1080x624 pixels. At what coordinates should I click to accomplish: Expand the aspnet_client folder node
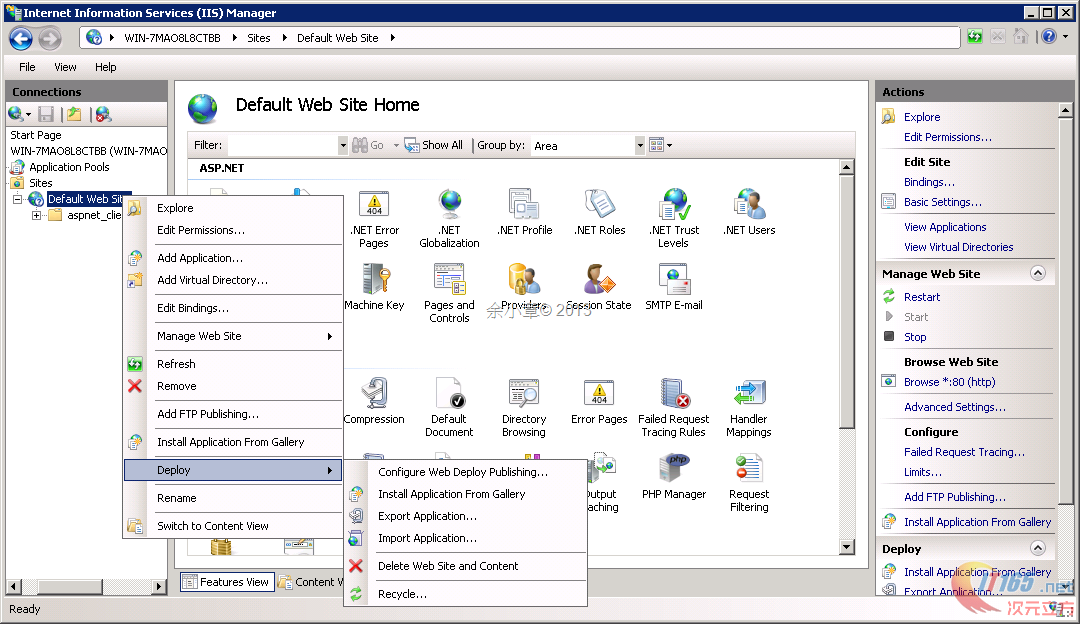pyautogui.click(x=37, y=216)
